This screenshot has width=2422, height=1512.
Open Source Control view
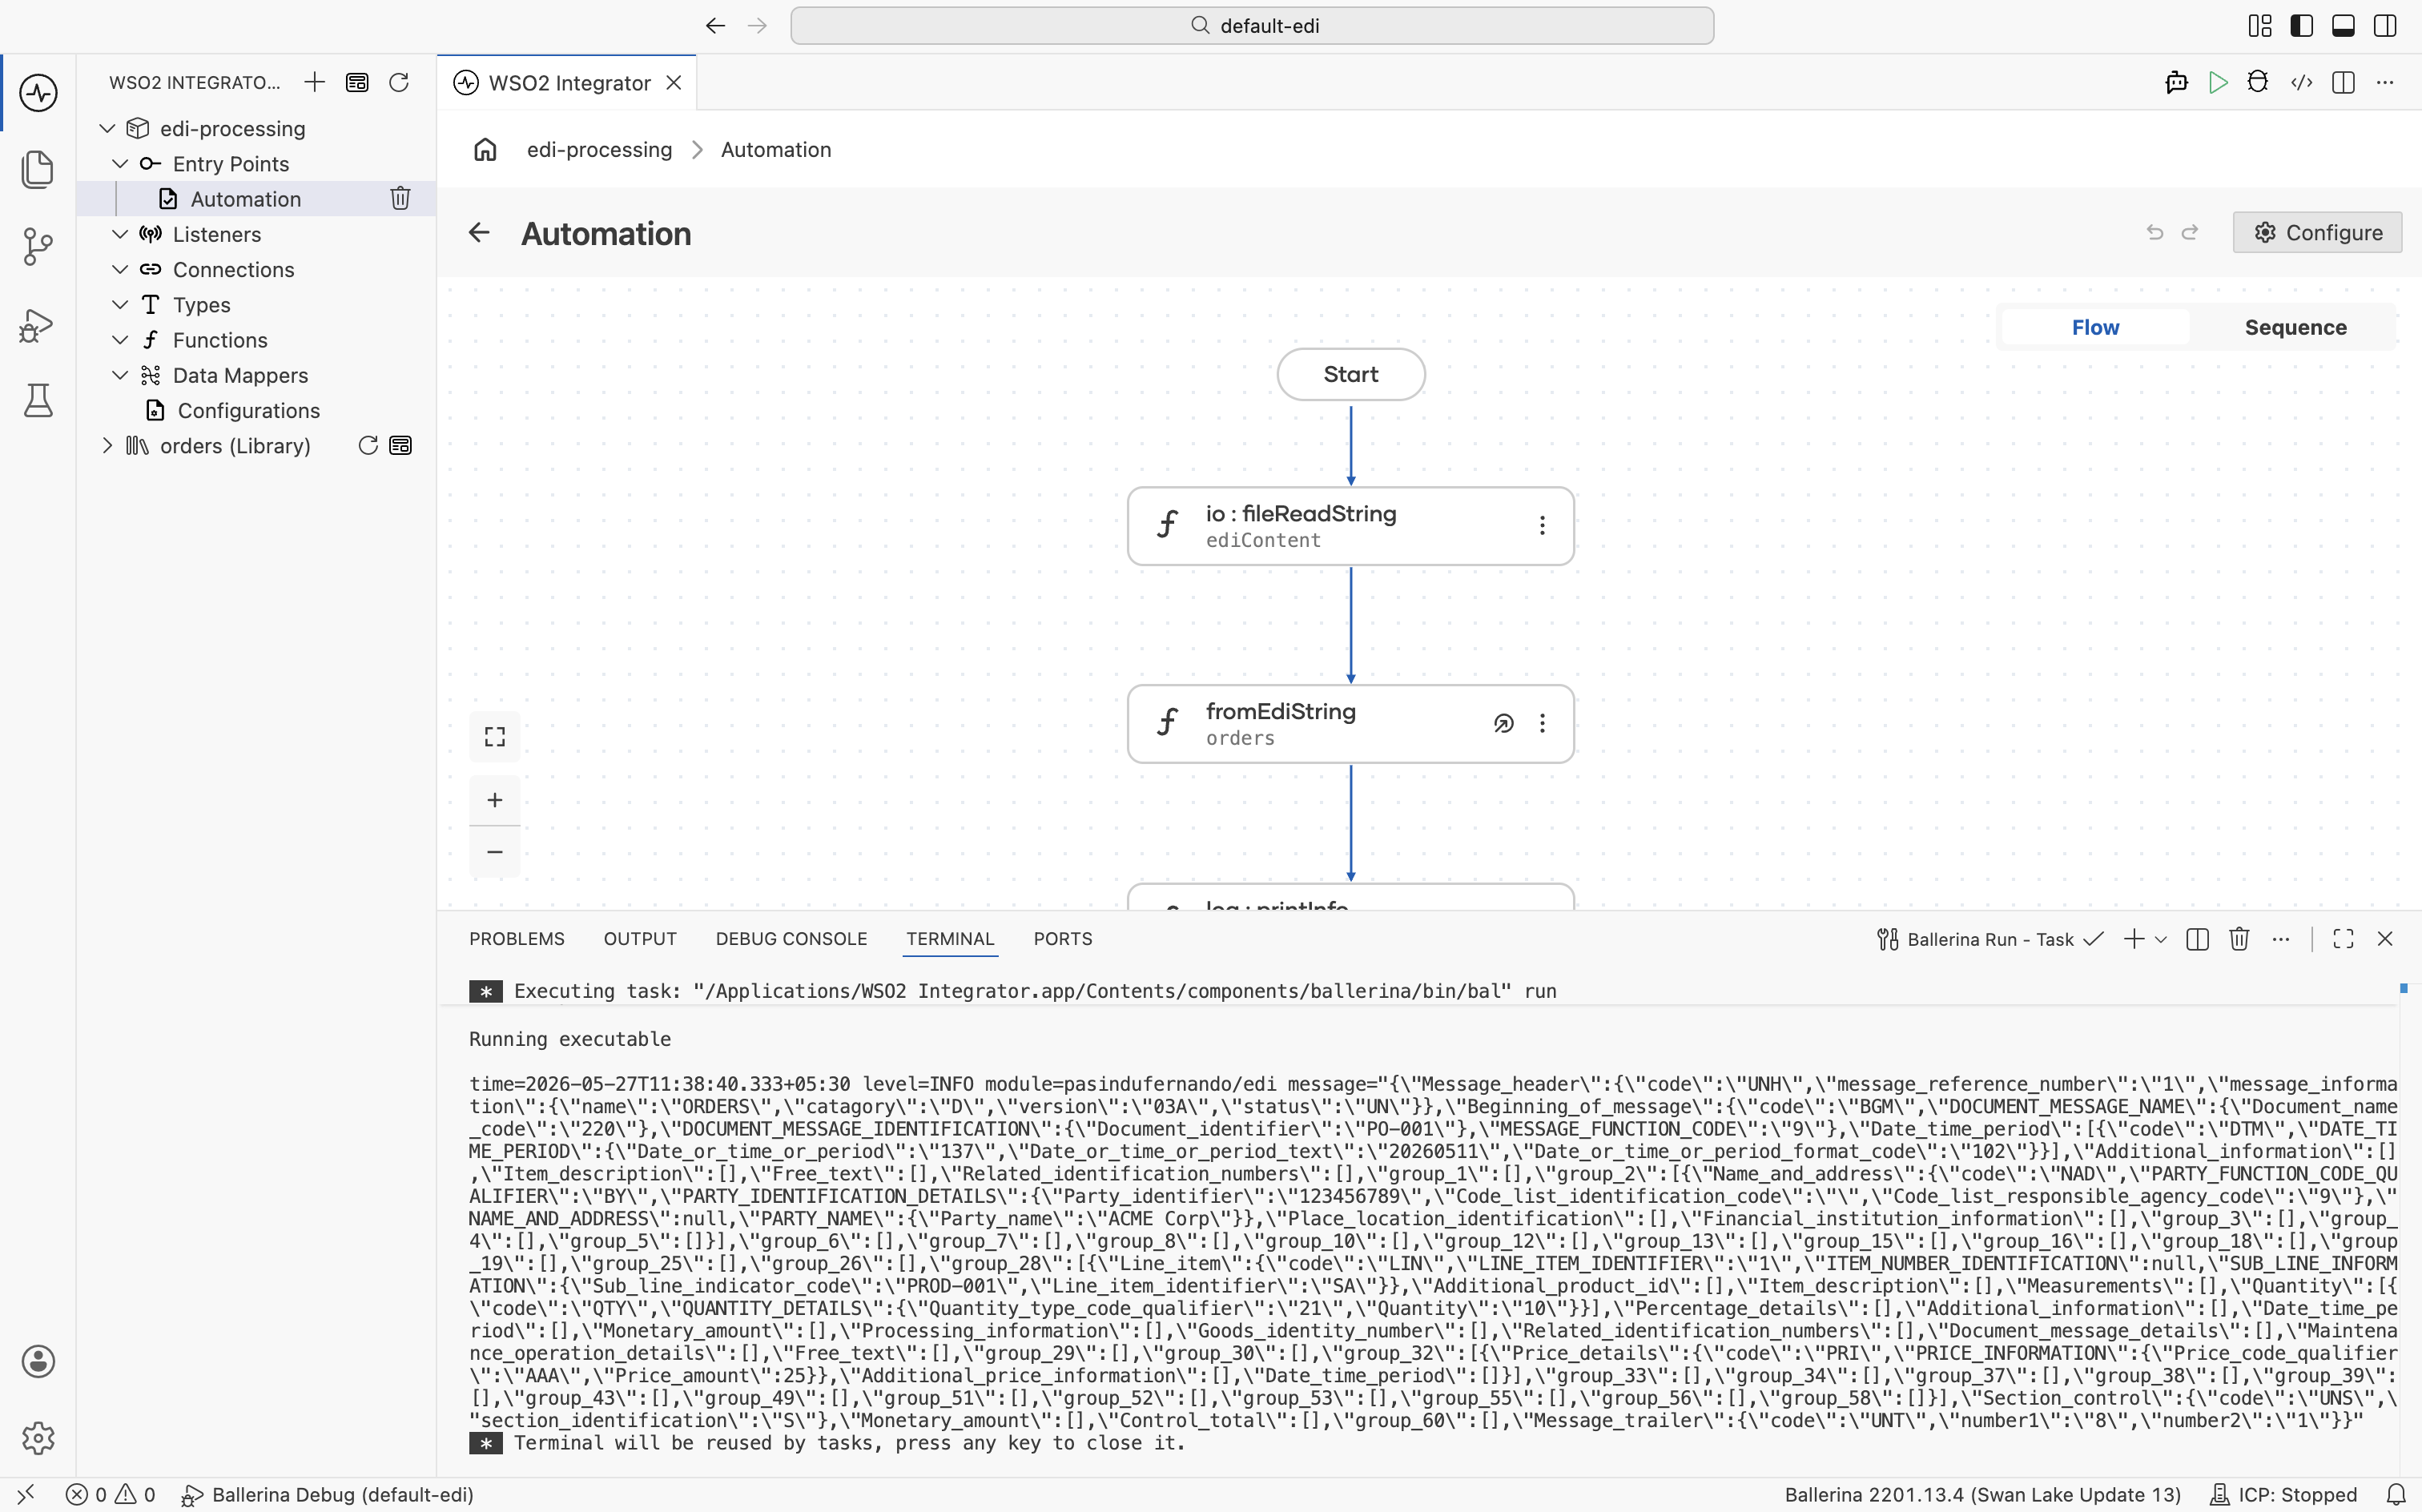pos(38,246)
